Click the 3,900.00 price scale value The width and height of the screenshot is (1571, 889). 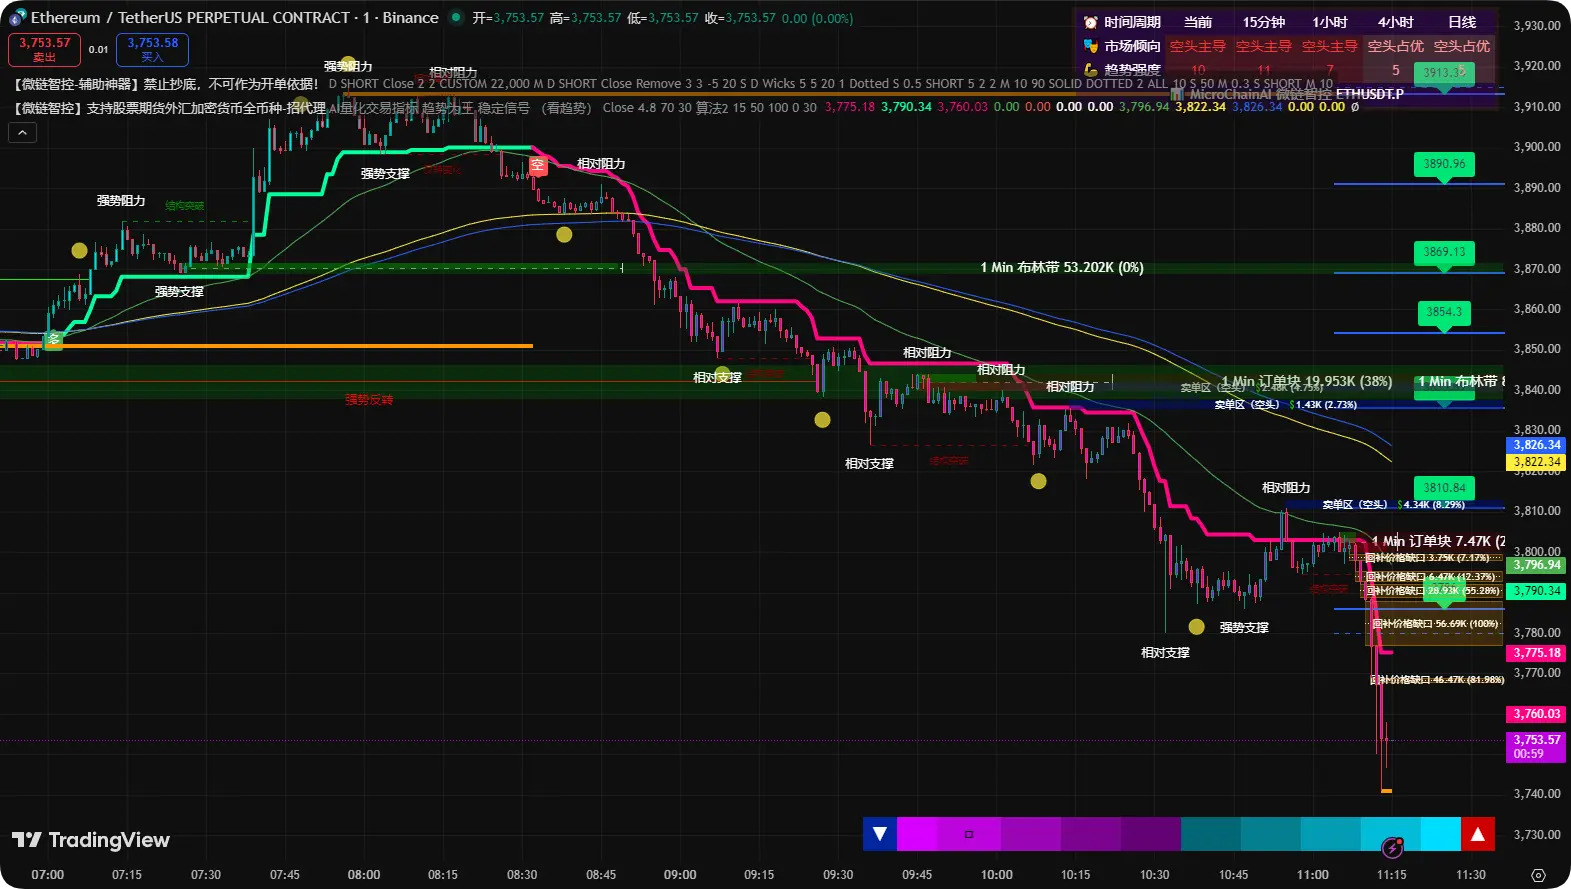[x=1537, y=147]
